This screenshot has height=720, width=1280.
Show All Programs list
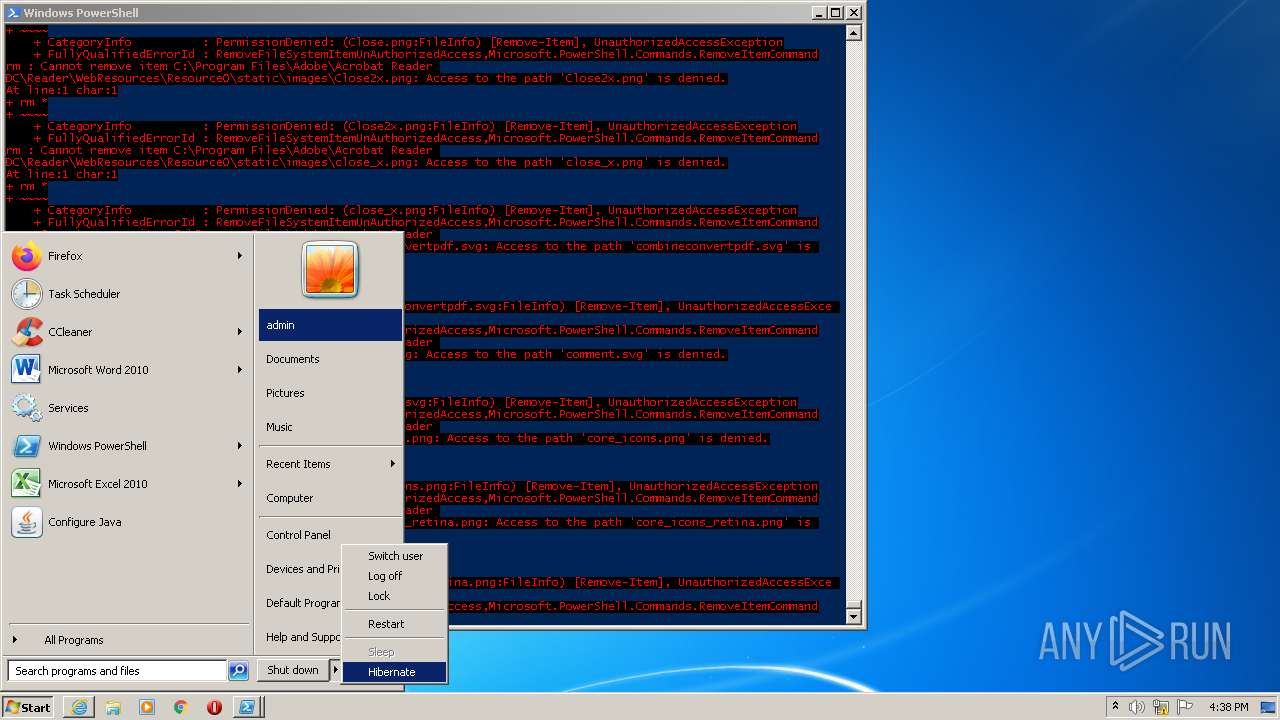[128, 640]
